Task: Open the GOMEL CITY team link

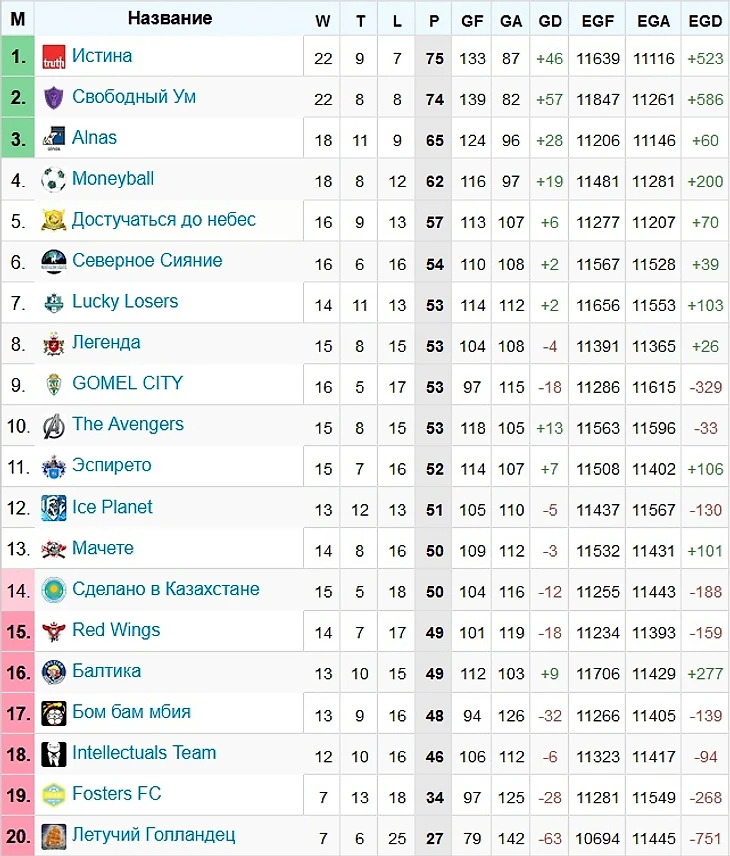Action: pos(127,383)
